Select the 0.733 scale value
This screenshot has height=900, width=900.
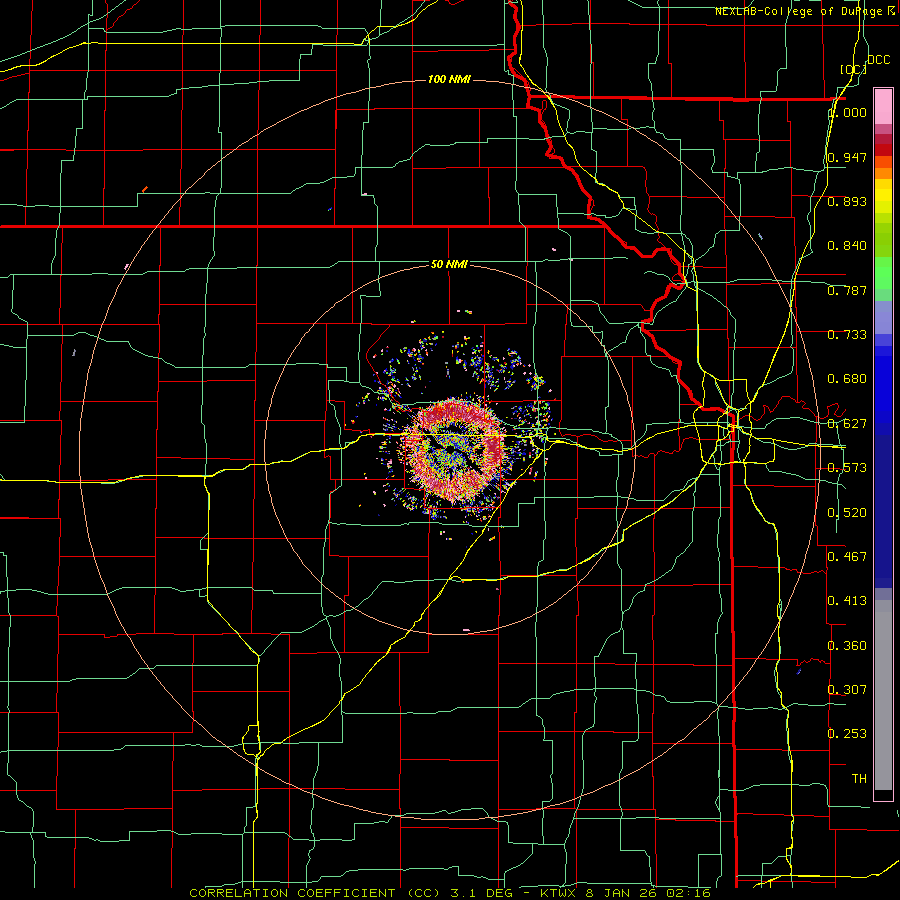pos(847,335)
